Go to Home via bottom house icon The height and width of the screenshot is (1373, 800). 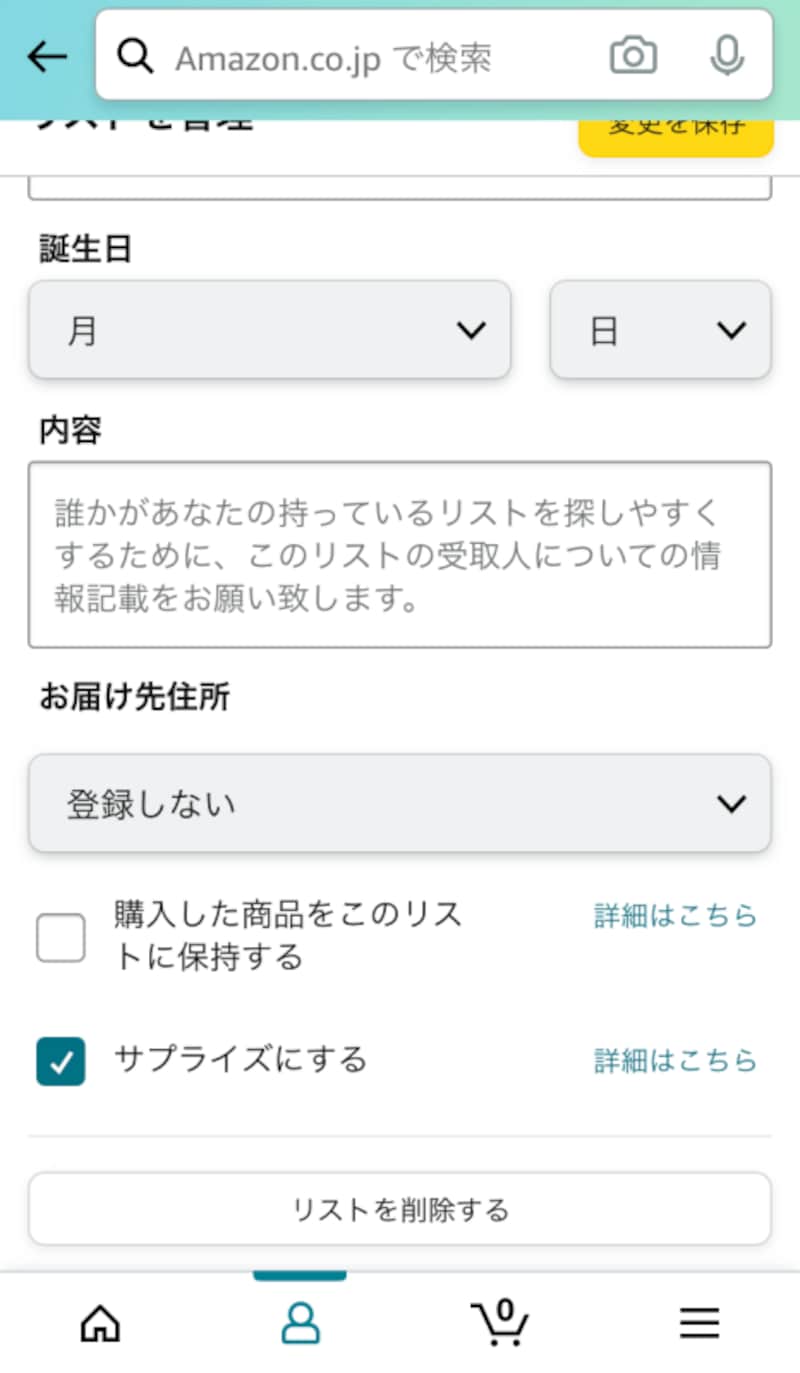coord(100,1323)
